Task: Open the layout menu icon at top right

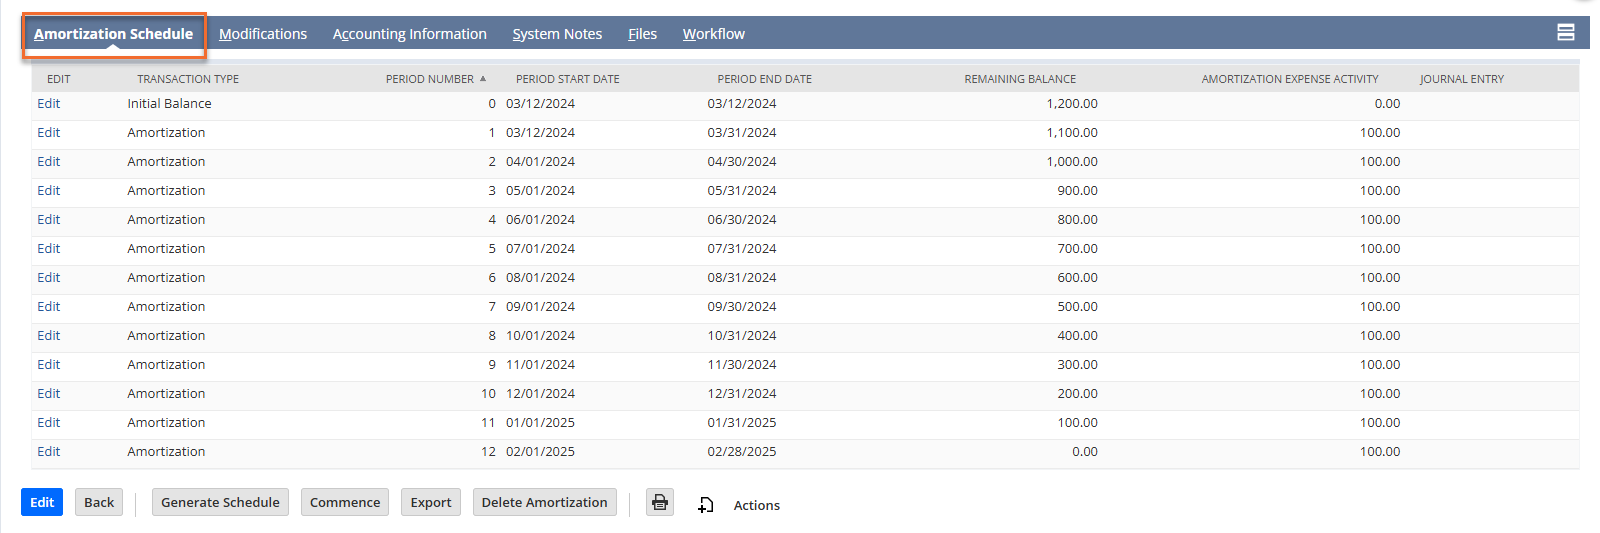Action: [x=1565, y=33]
